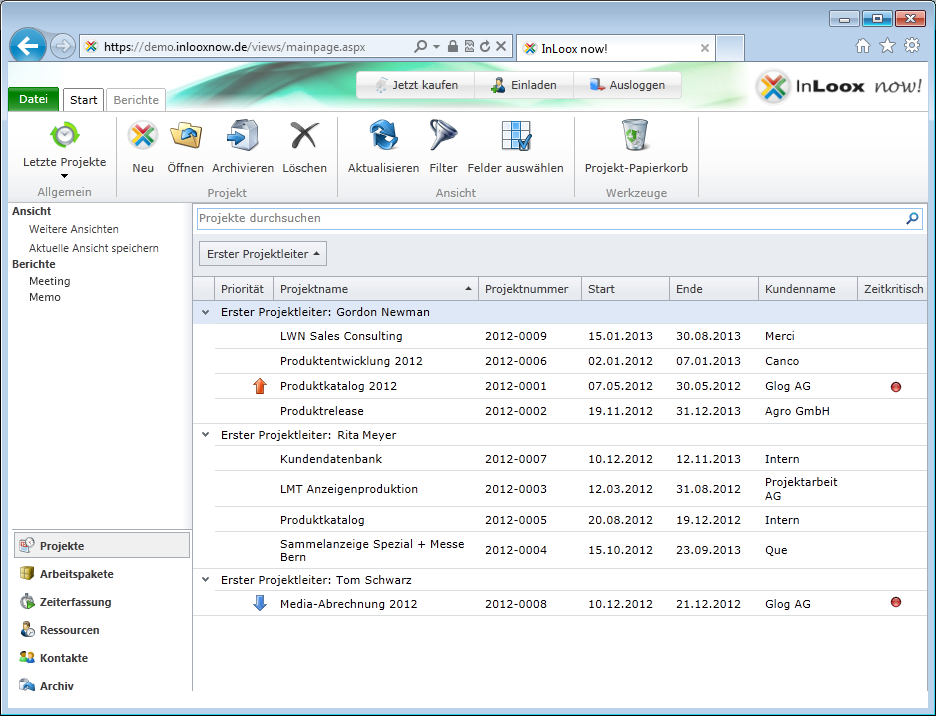This screenshot has height=716, width=936.
Task: Select the LWN Sales Consulting project row
Action: click(x=570, y=336)
